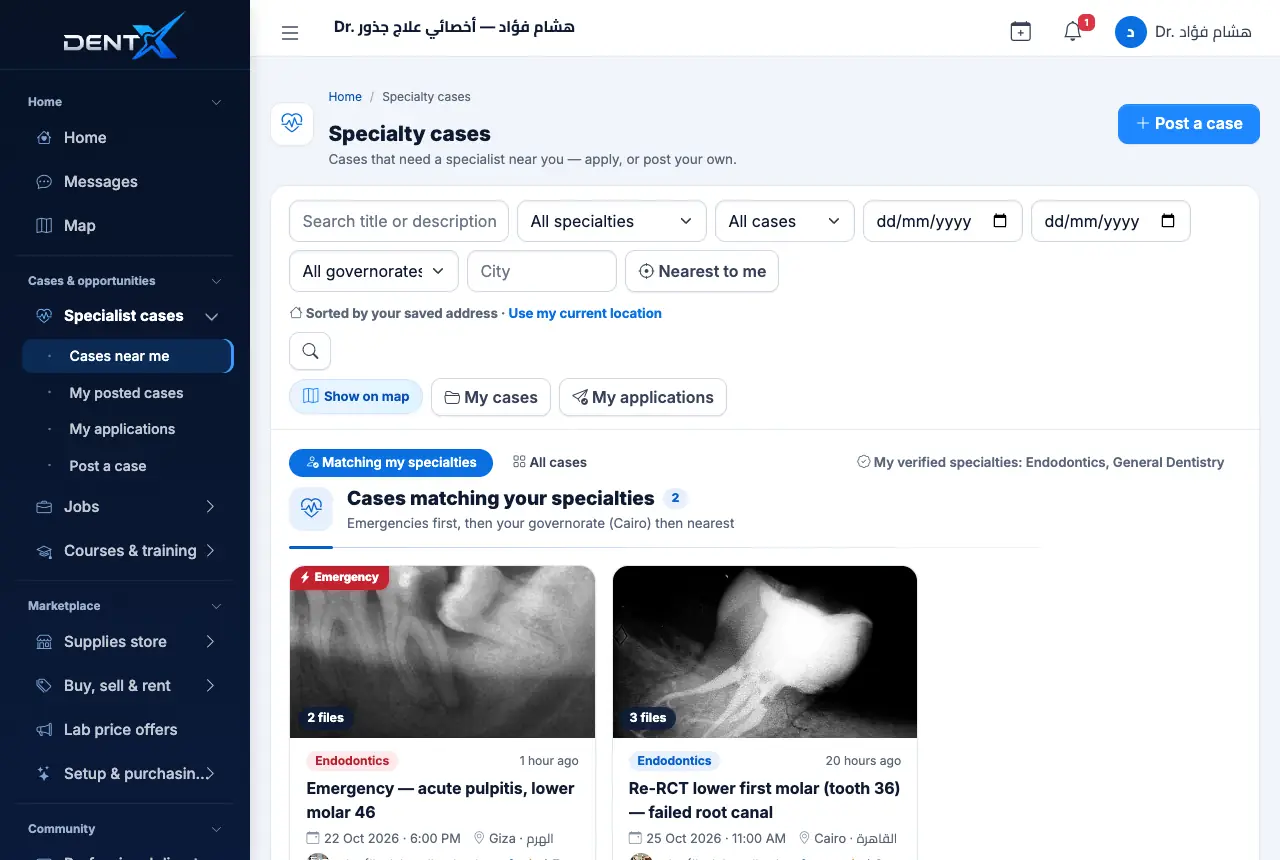The width and height of the screenshot is (1280, 860).
Task: Select the Matching my specialties filter
Action: pos(391,463)
